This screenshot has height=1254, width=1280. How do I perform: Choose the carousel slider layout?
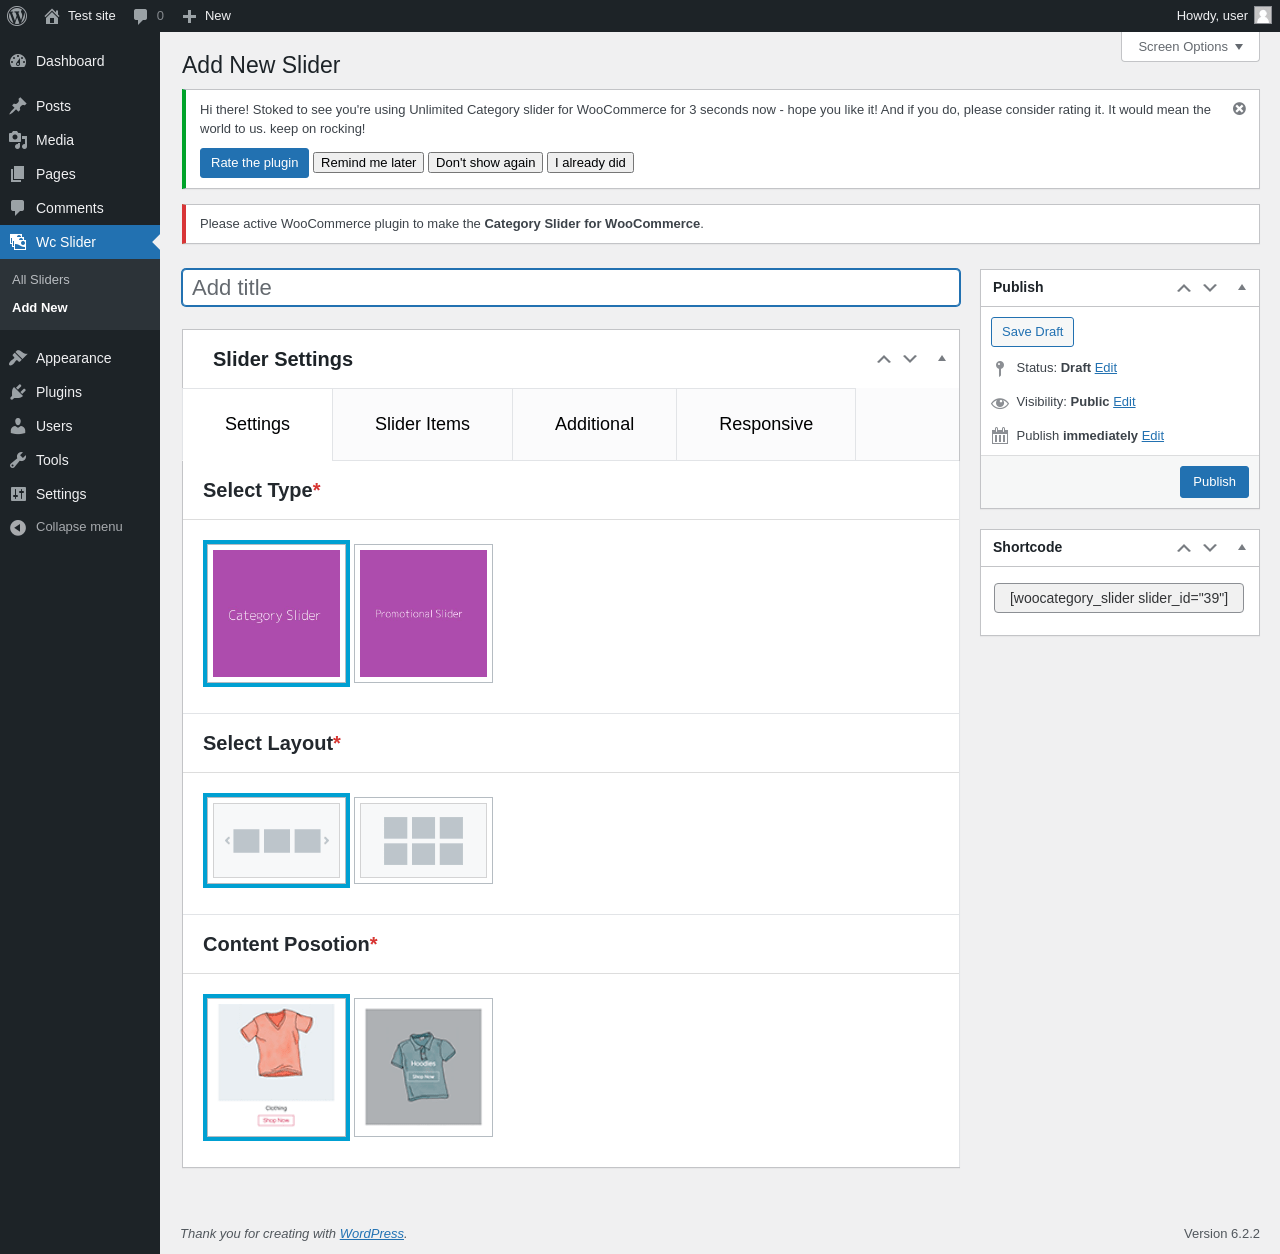pos(276,840)
